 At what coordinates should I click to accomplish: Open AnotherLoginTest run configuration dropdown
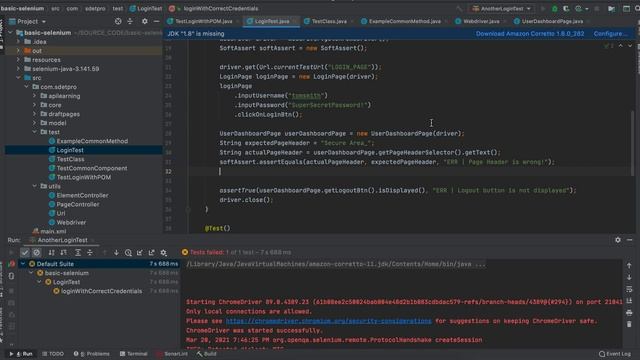(x=502, y=9)
